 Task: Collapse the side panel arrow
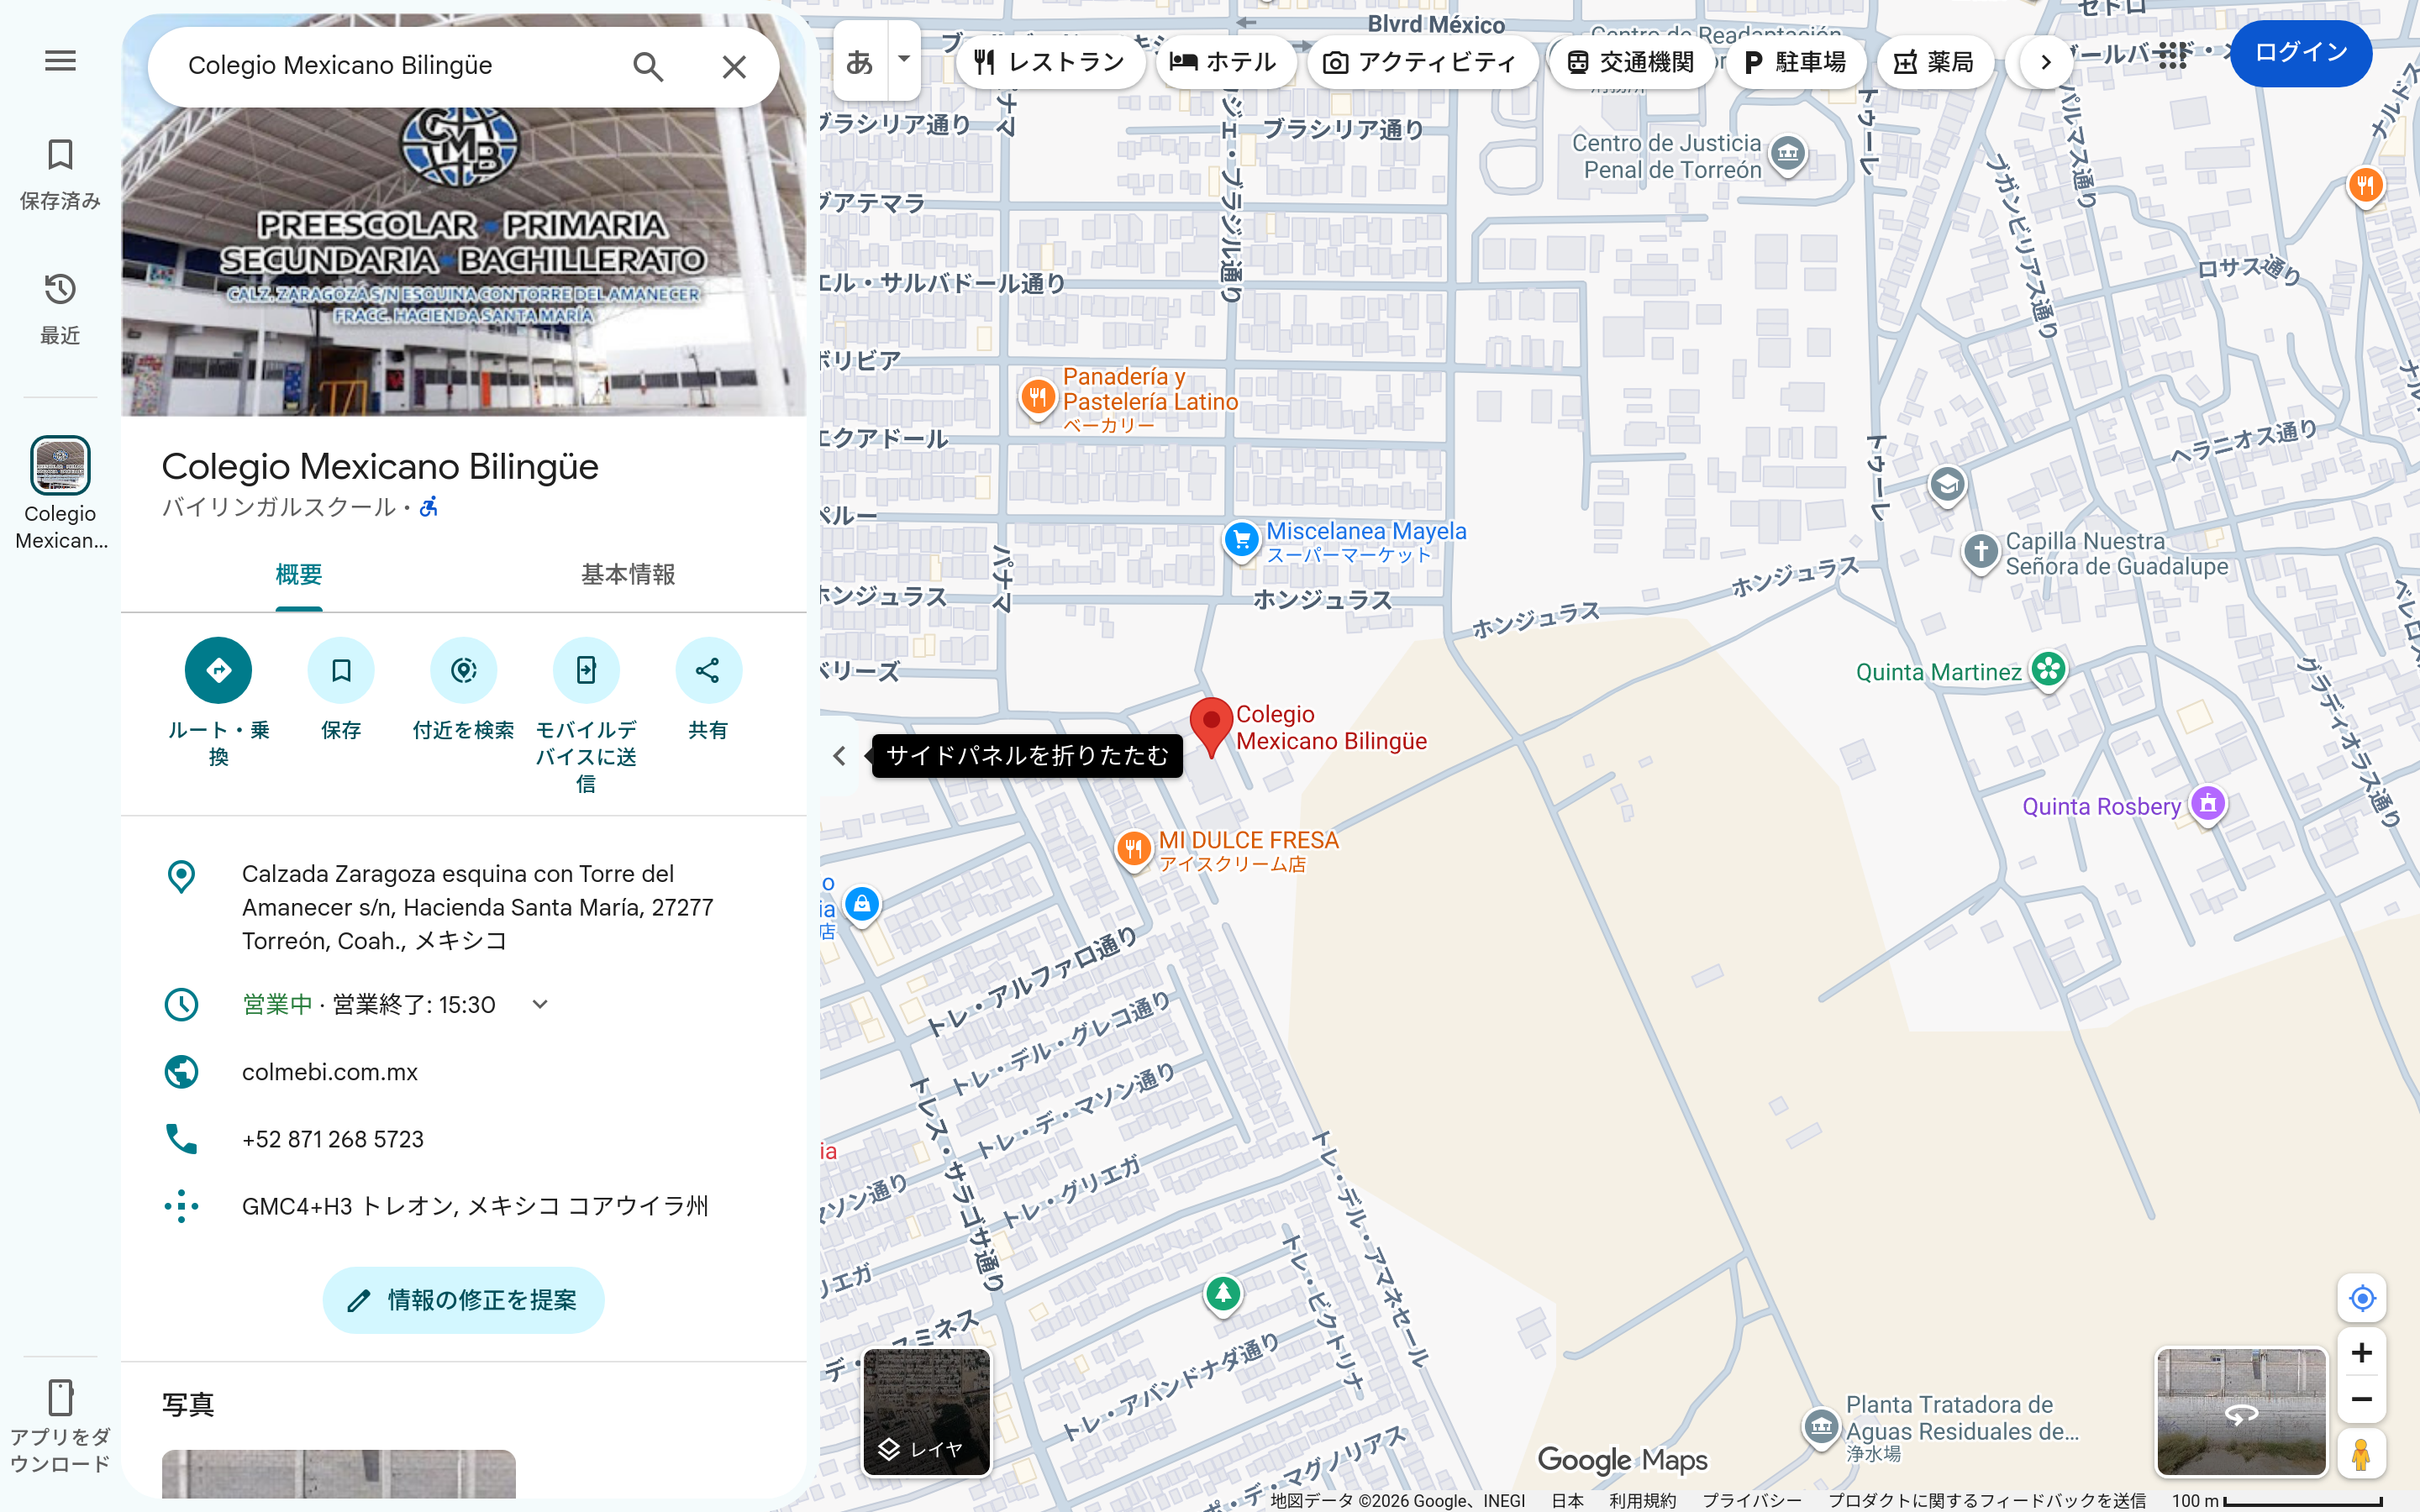click(x=839, y=756)
